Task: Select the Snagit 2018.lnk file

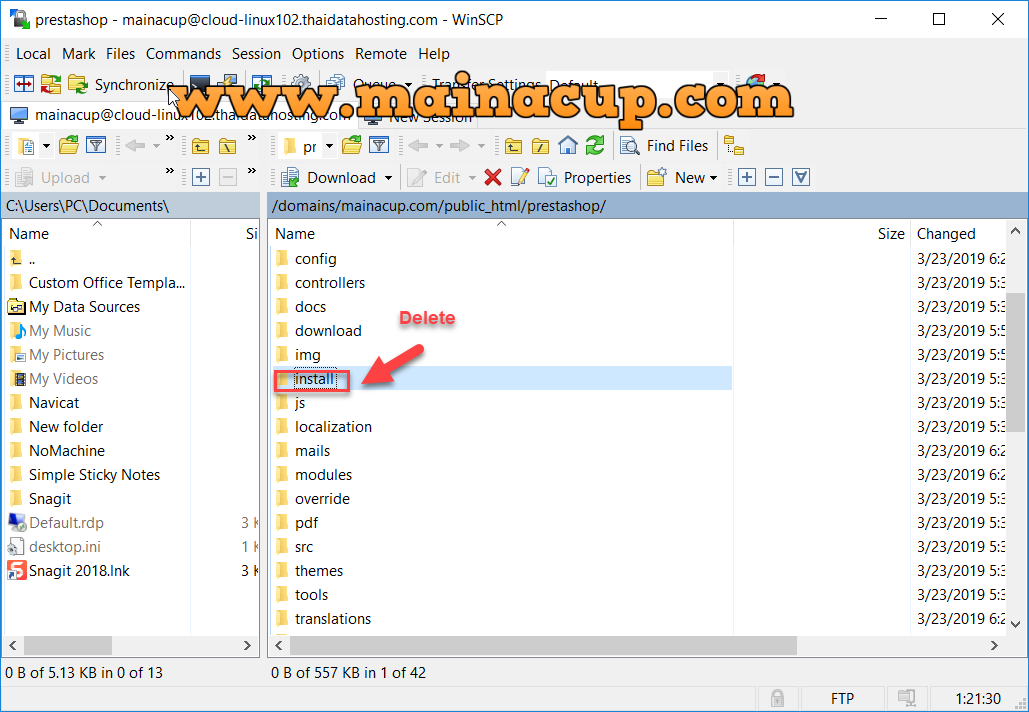Action: (x=79, y=571)
